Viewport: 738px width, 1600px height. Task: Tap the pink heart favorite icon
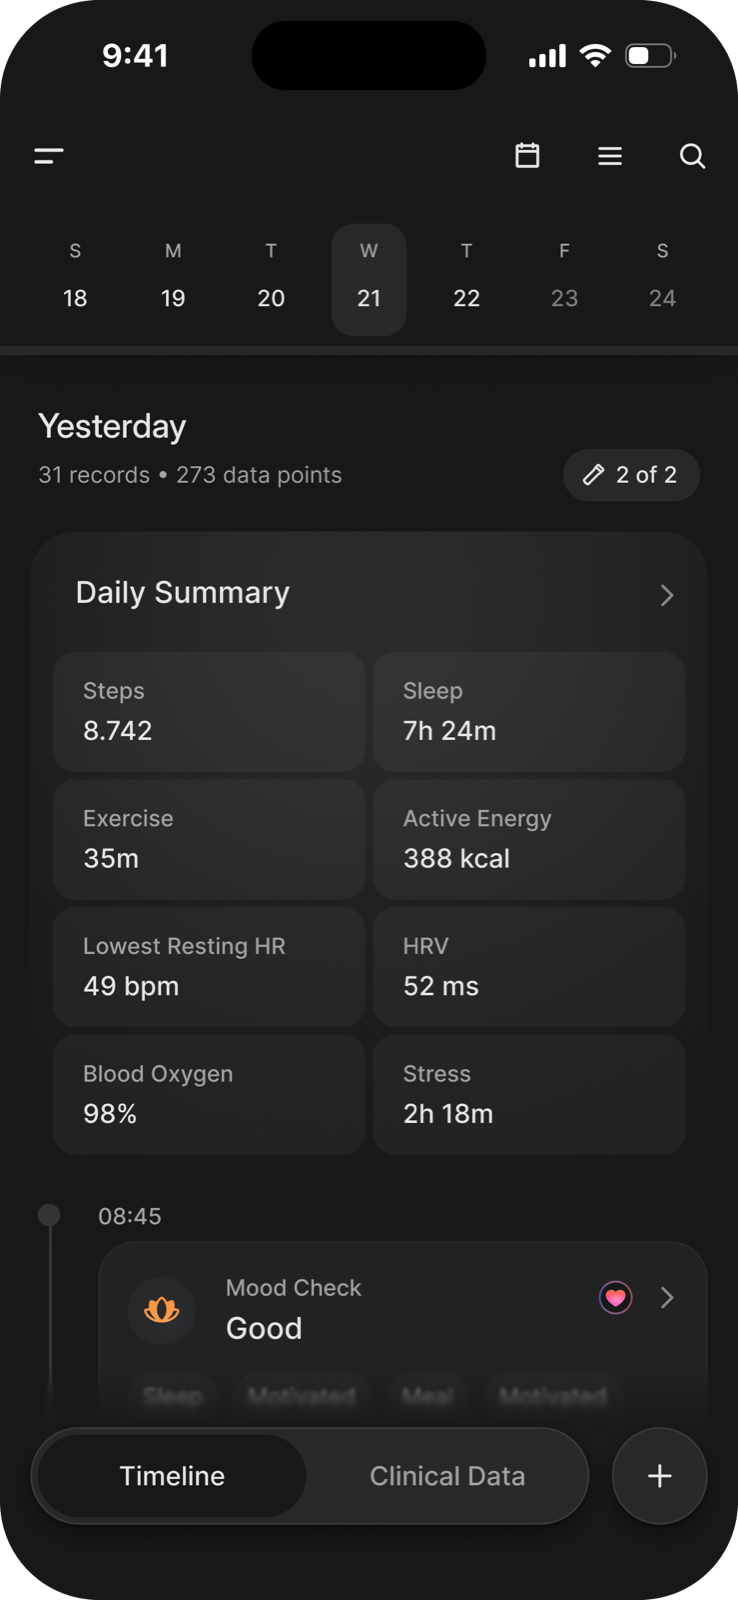pos(615,1298)
